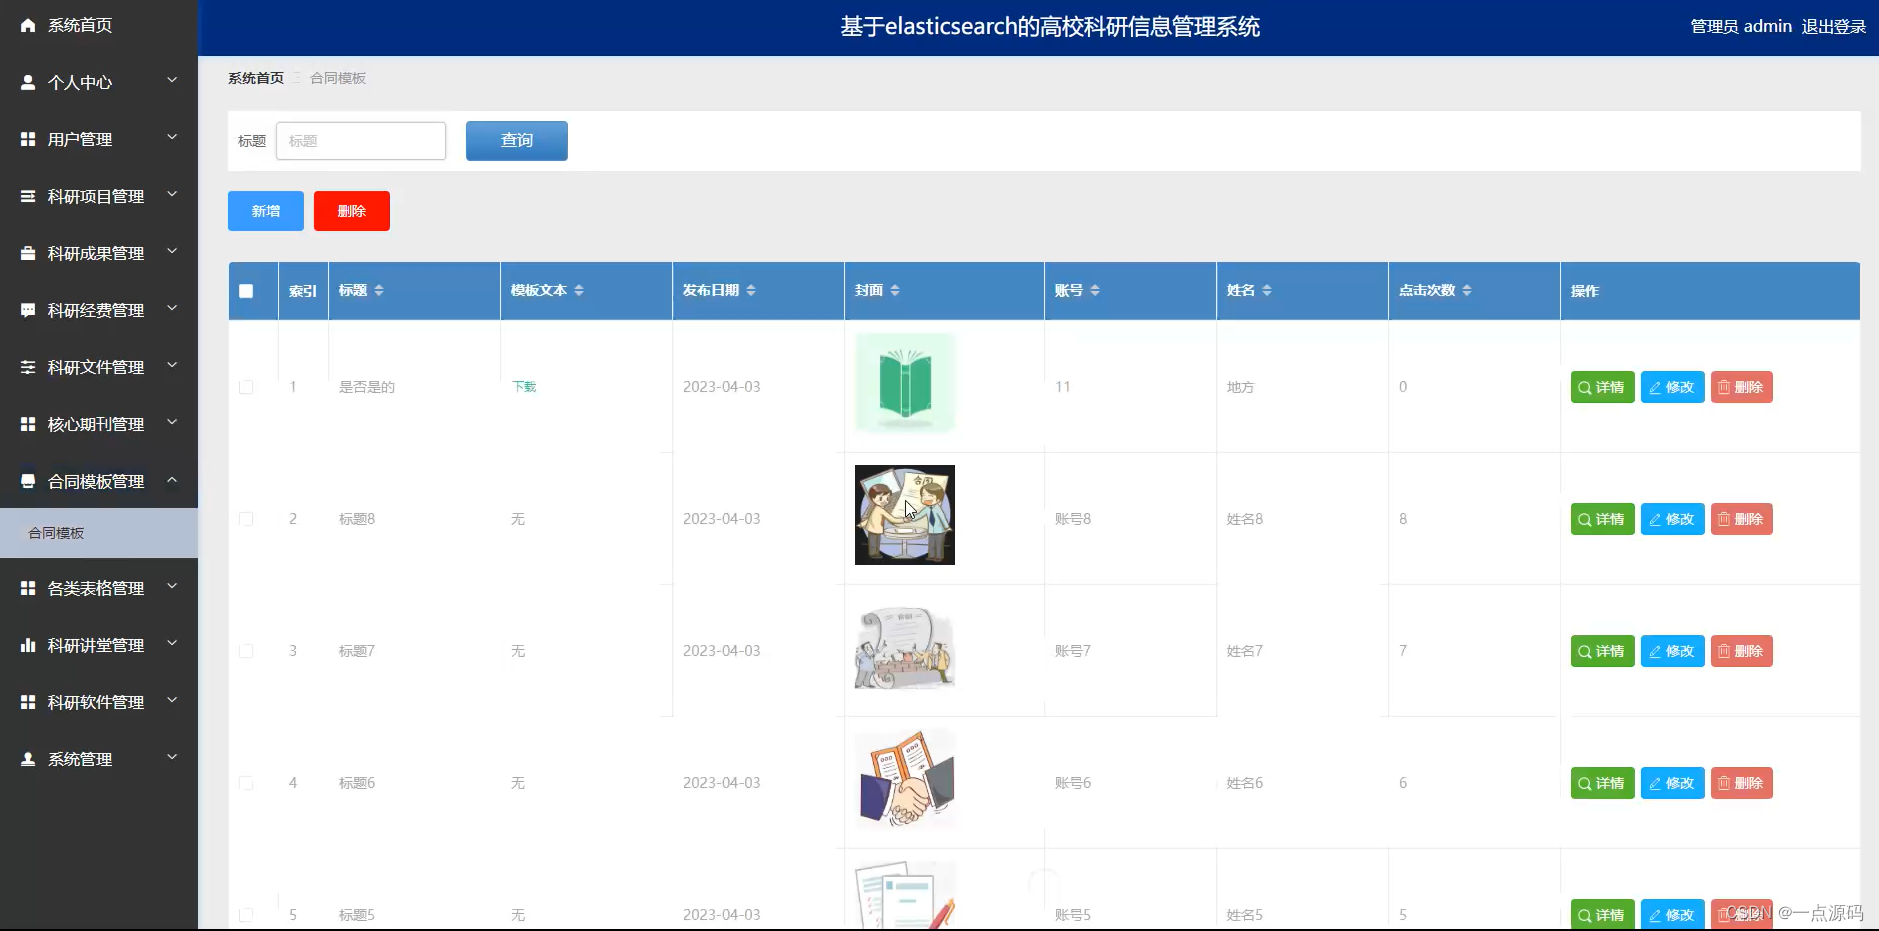Select the person icon for 个人中心
The height and width of the screenshot is (931, 1879).
pyautogui.click(x=28, y=82)
